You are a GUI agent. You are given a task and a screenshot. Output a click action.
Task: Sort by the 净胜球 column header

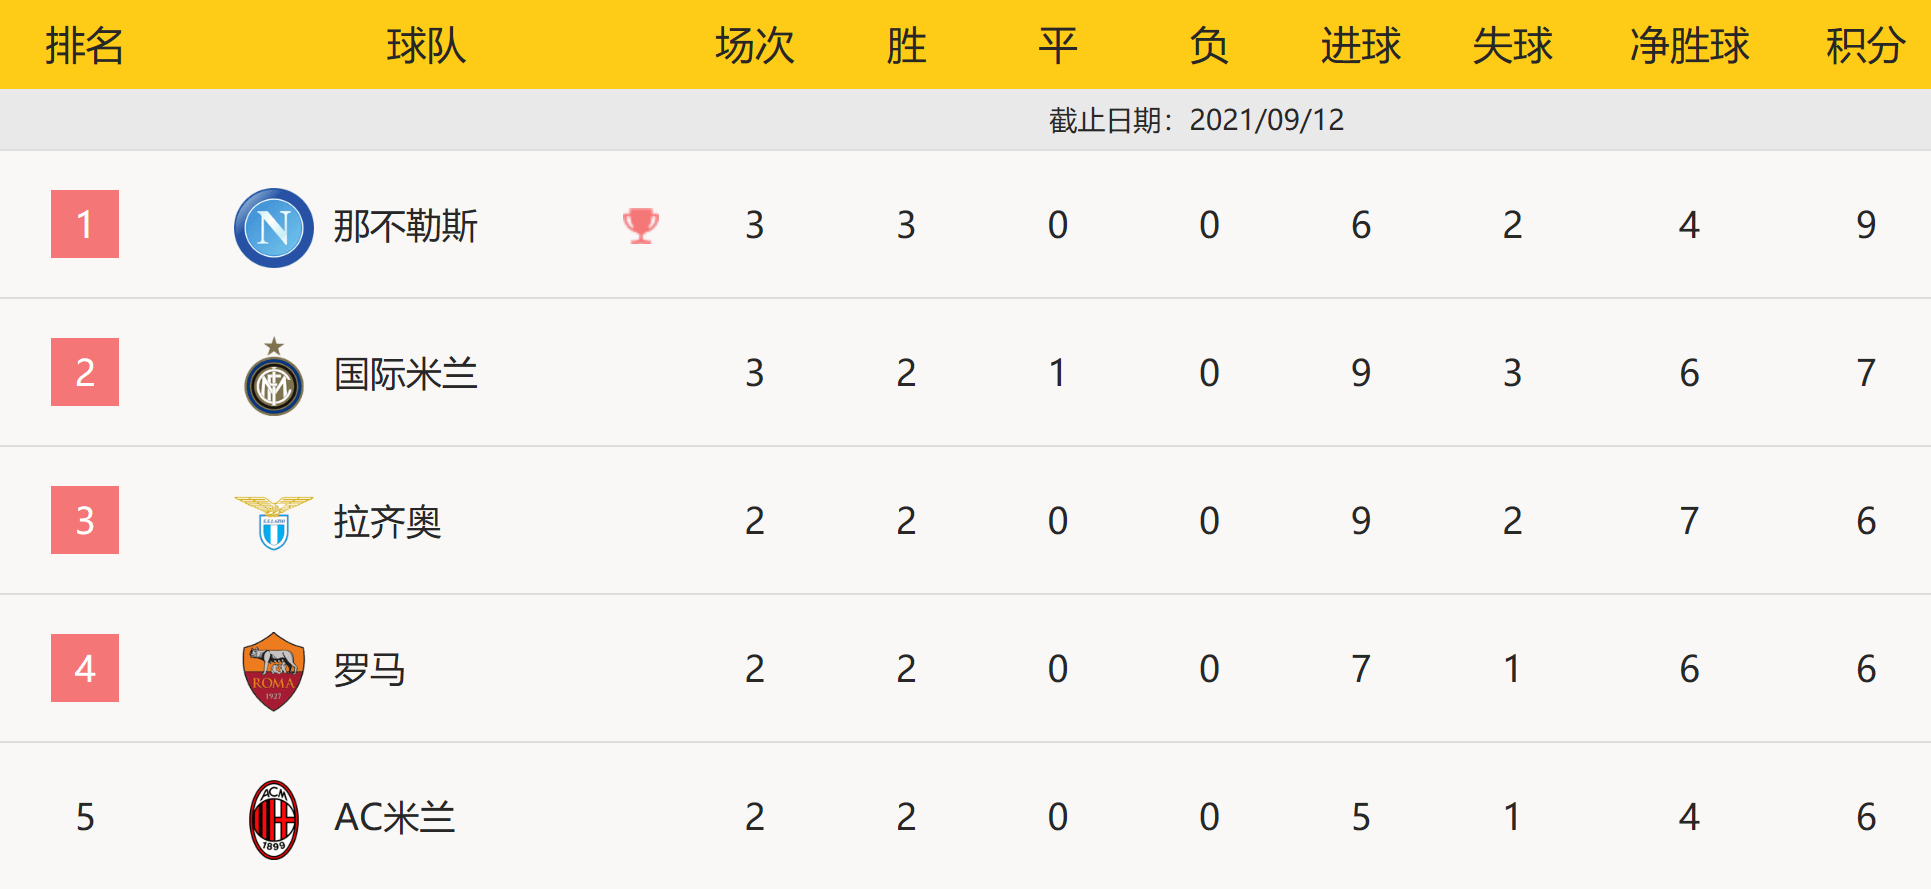[1689, 46]
